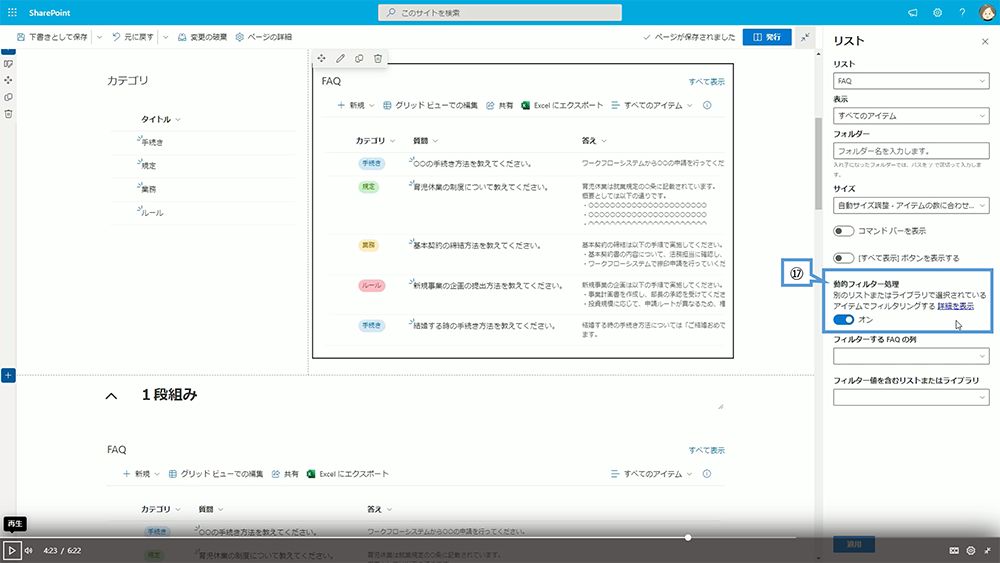Click the left sidebar delete section icon
The image size is (1000, 563).
pos(8,114)
